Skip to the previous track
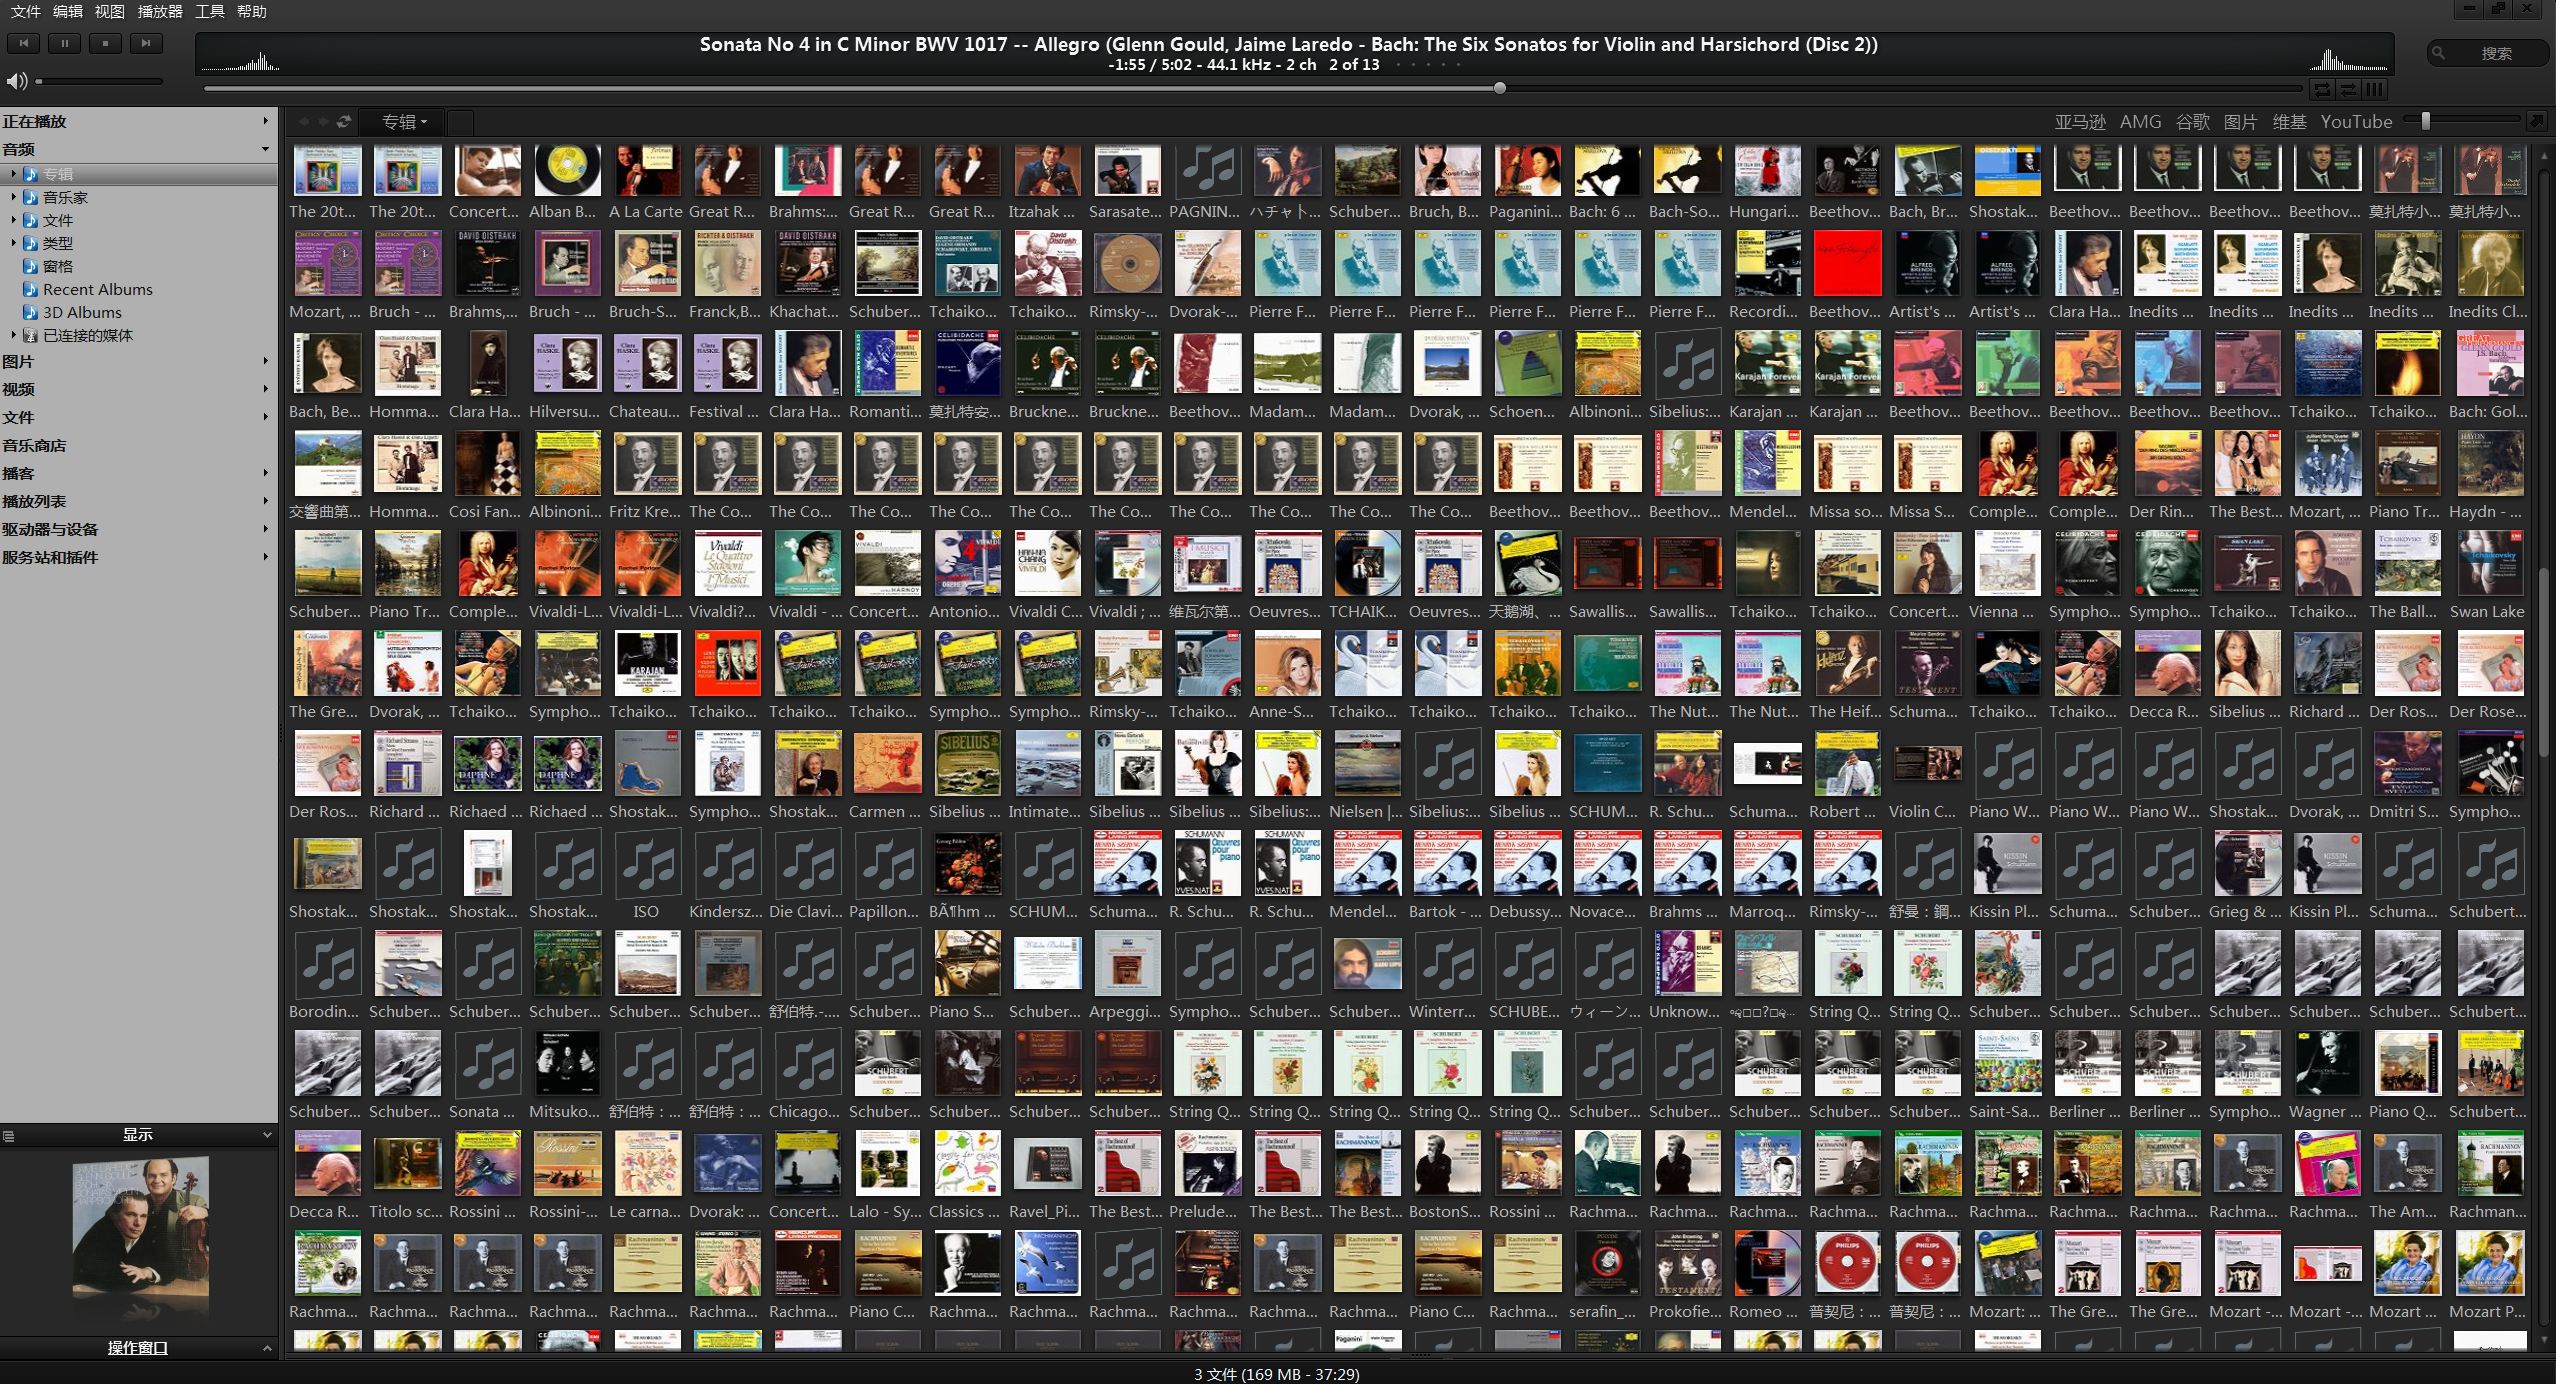This screenshot has width=2556, height=1384. pyautogui.click(x=24, y=43)
